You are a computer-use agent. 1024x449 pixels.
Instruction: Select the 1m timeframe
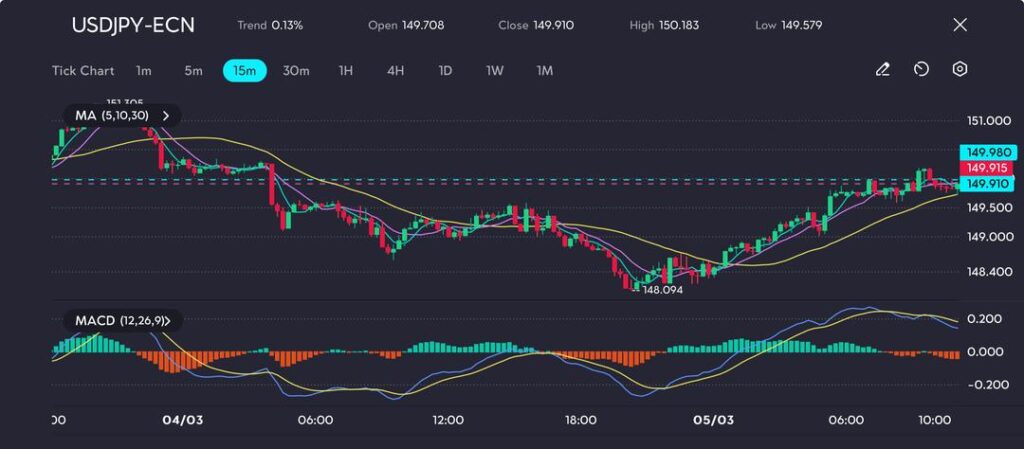click(x=144, y=71)
